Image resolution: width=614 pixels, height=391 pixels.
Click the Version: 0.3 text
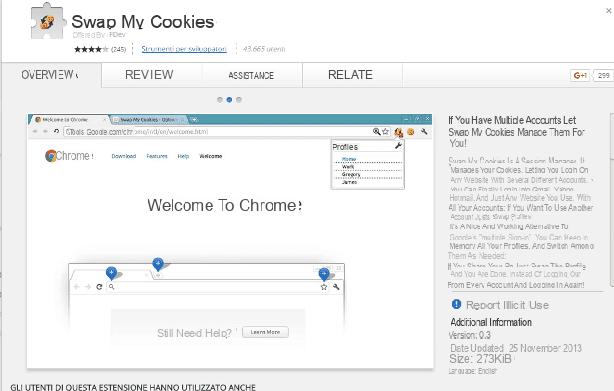click(x=470, y=335)
